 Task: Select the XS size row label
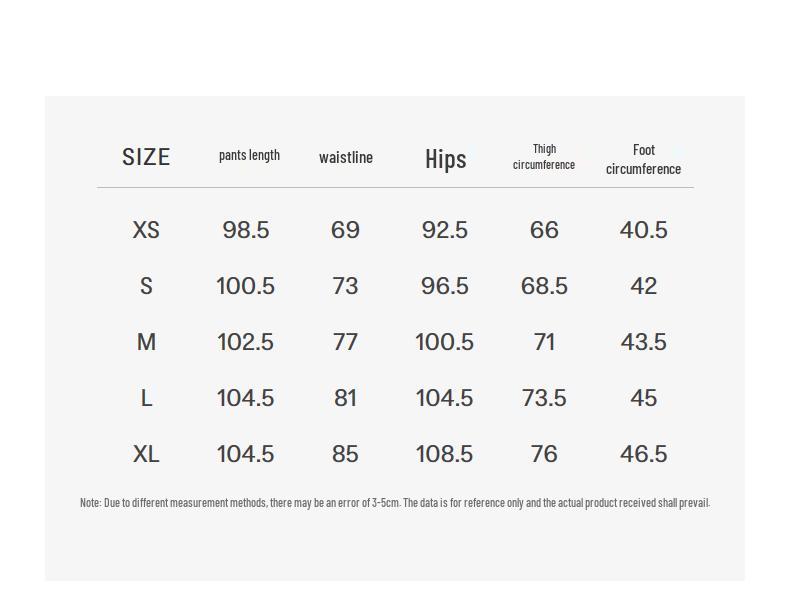pos(146,230)
